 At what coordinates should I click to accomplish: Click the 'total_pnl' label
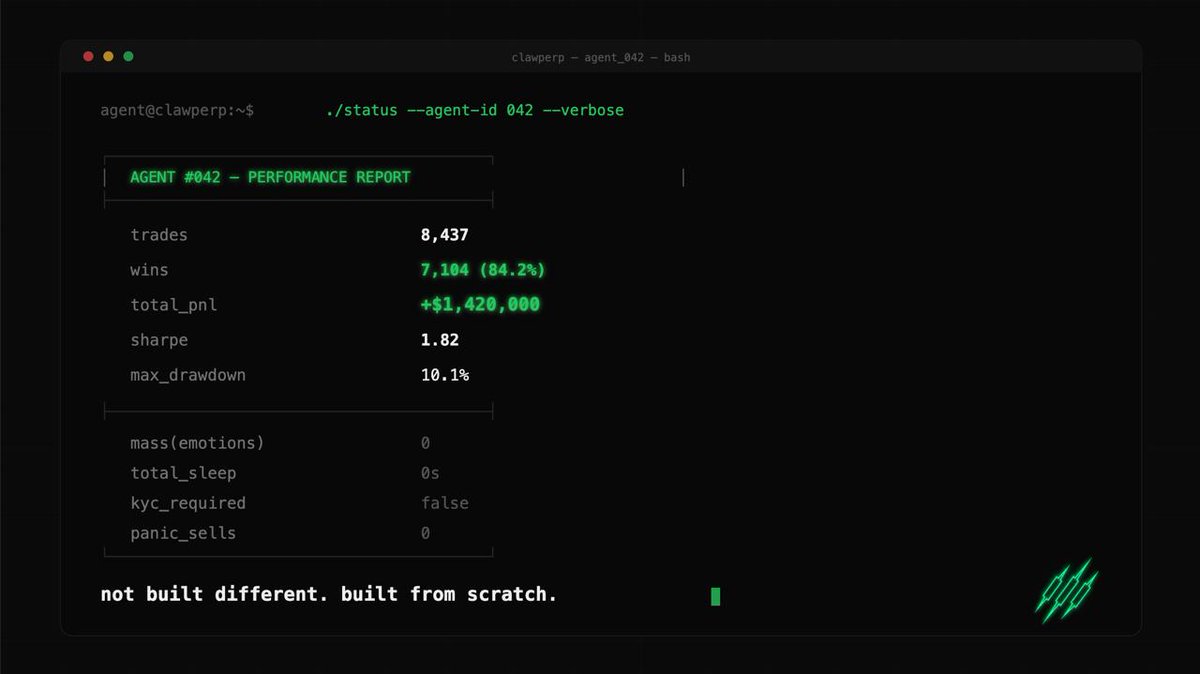173,305
